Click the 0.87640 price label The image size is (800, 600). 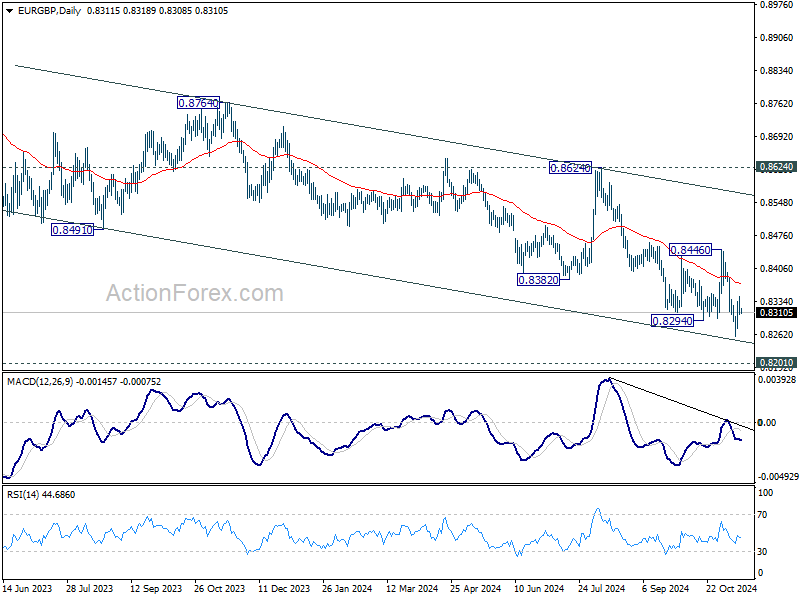pyautogui.click(x=198, y=103)
